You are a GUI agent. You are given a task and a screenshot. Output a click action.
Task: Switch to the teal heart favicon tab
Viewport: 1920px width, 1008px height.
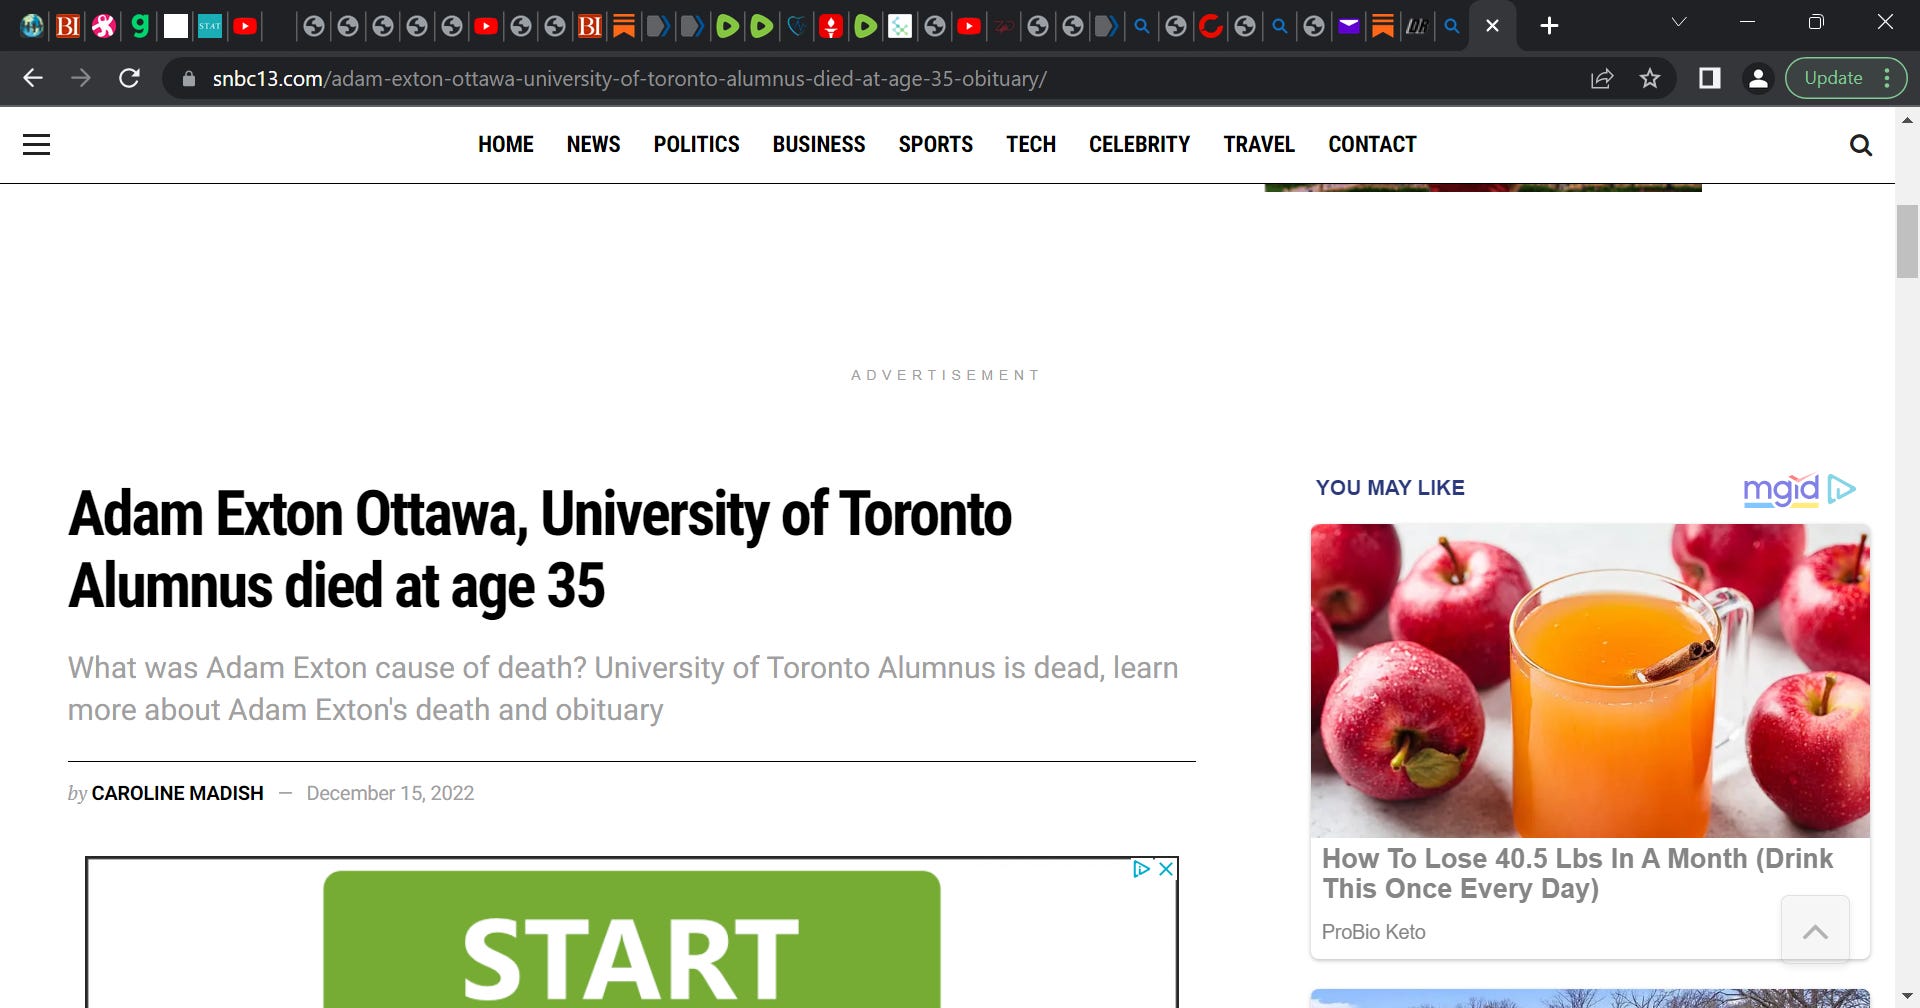pyautogui.click(x=796, y=26)
